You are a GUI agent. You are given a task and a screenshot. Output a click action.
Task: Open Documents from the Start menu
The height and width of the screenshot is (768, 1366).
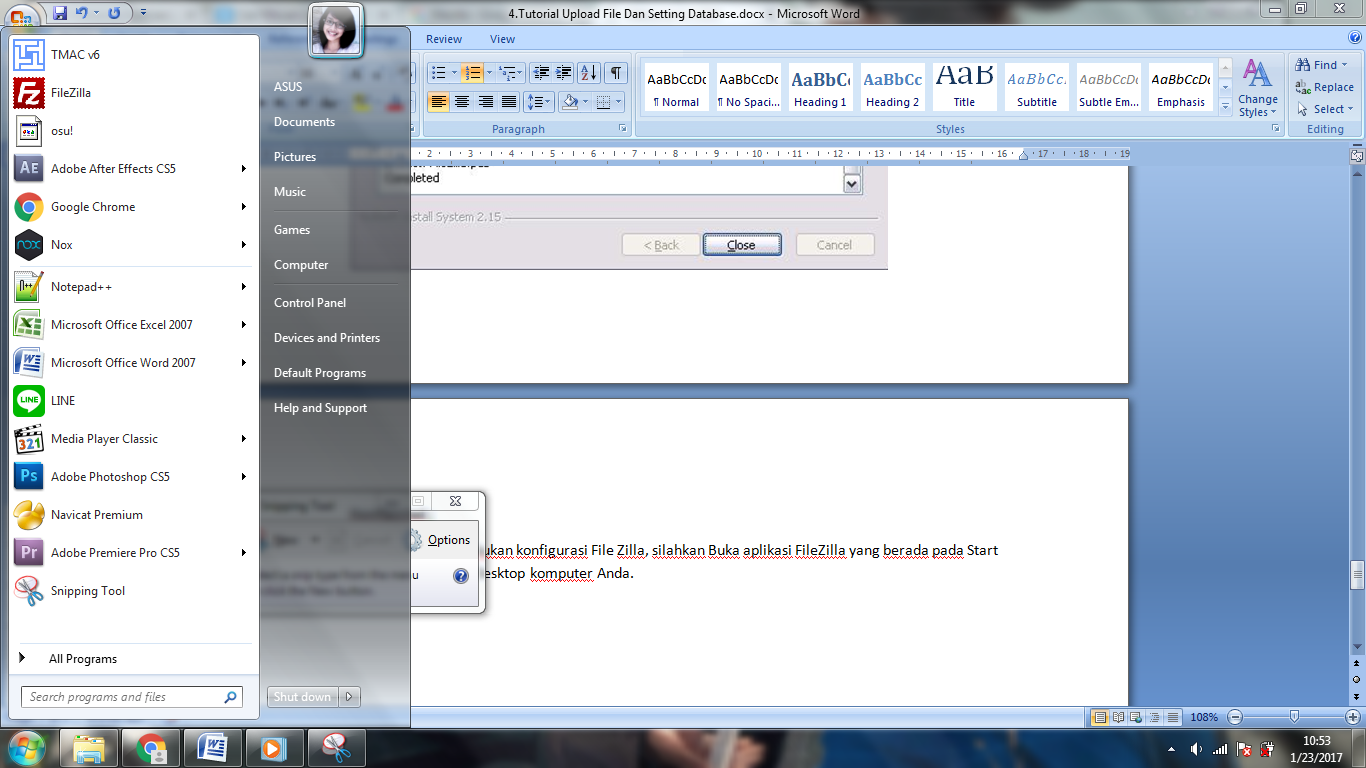tap(304, 122)
